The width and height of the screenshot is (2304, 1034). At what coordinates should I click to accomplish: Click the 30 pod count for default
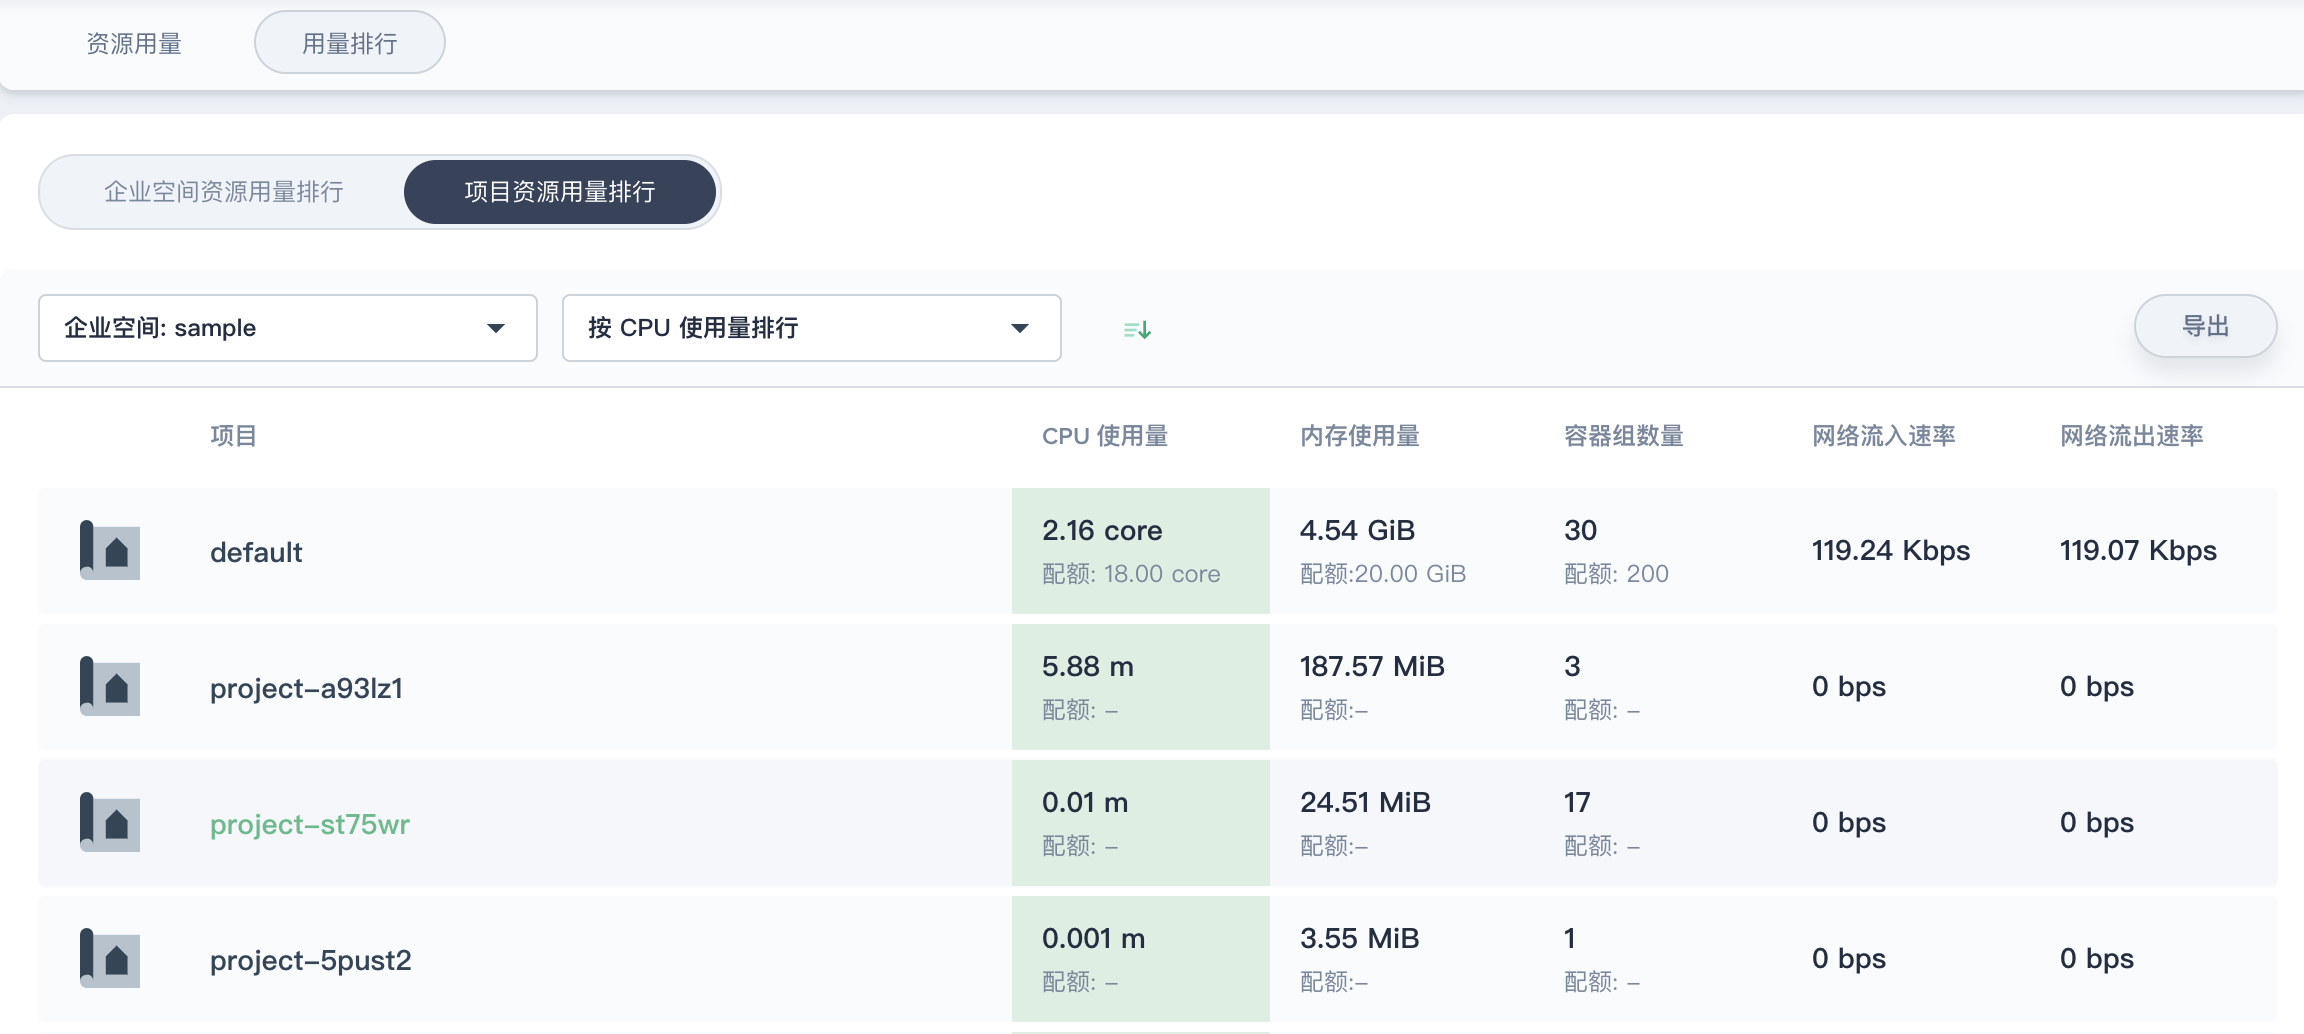(1580, 530)
